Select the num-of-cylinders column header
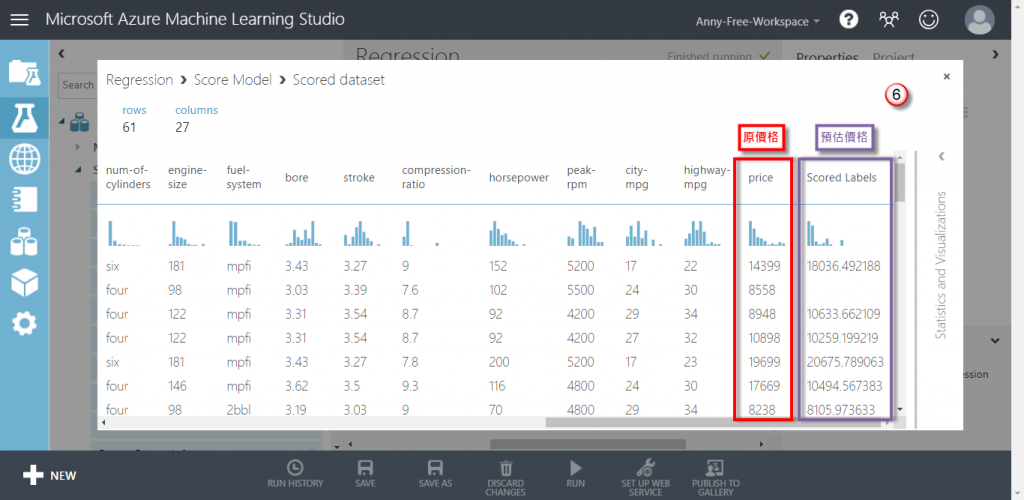Viewport: 1024px width, 500px height. pos(128,177)
